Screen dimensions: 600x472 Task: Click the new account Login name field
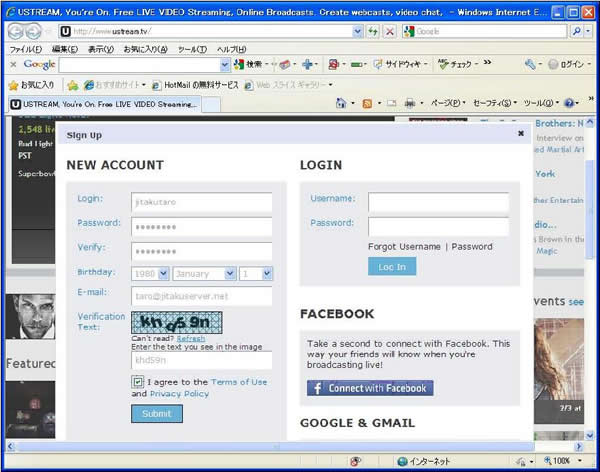(202, 202)
